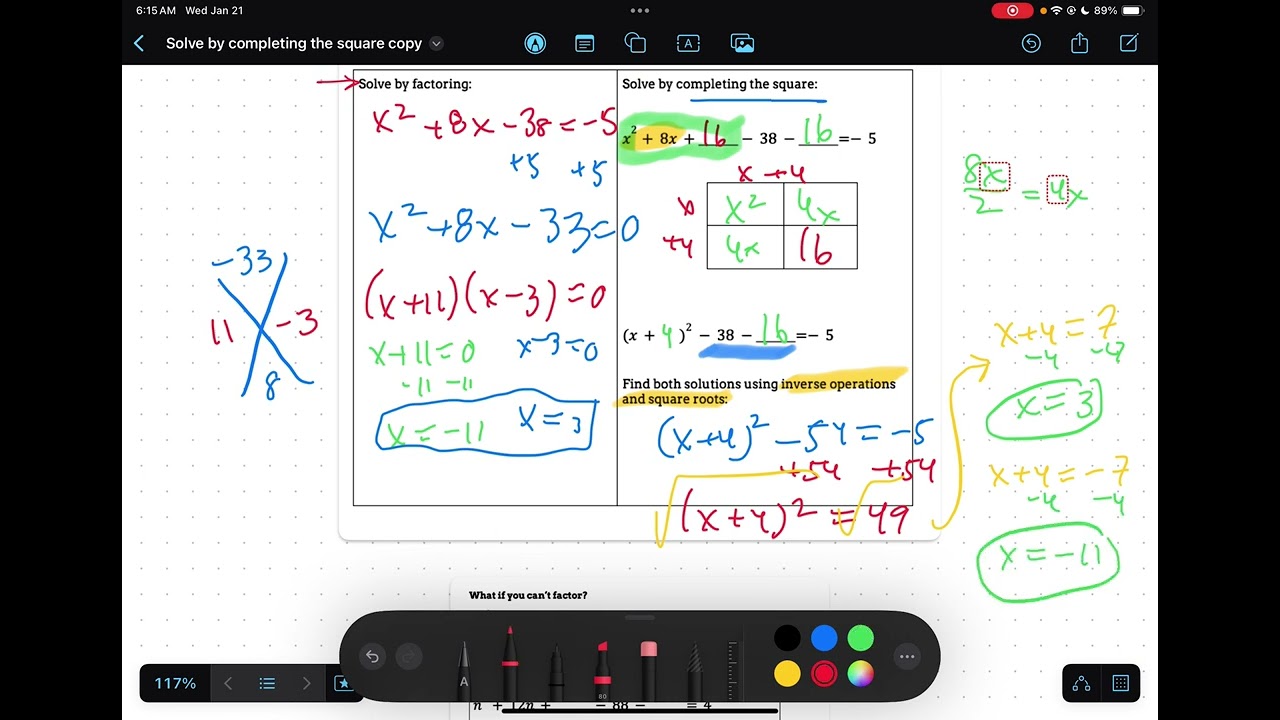Tap the Wi-Fi status icon
This screenshot has width=1280, height=720.
[1057, 10]
